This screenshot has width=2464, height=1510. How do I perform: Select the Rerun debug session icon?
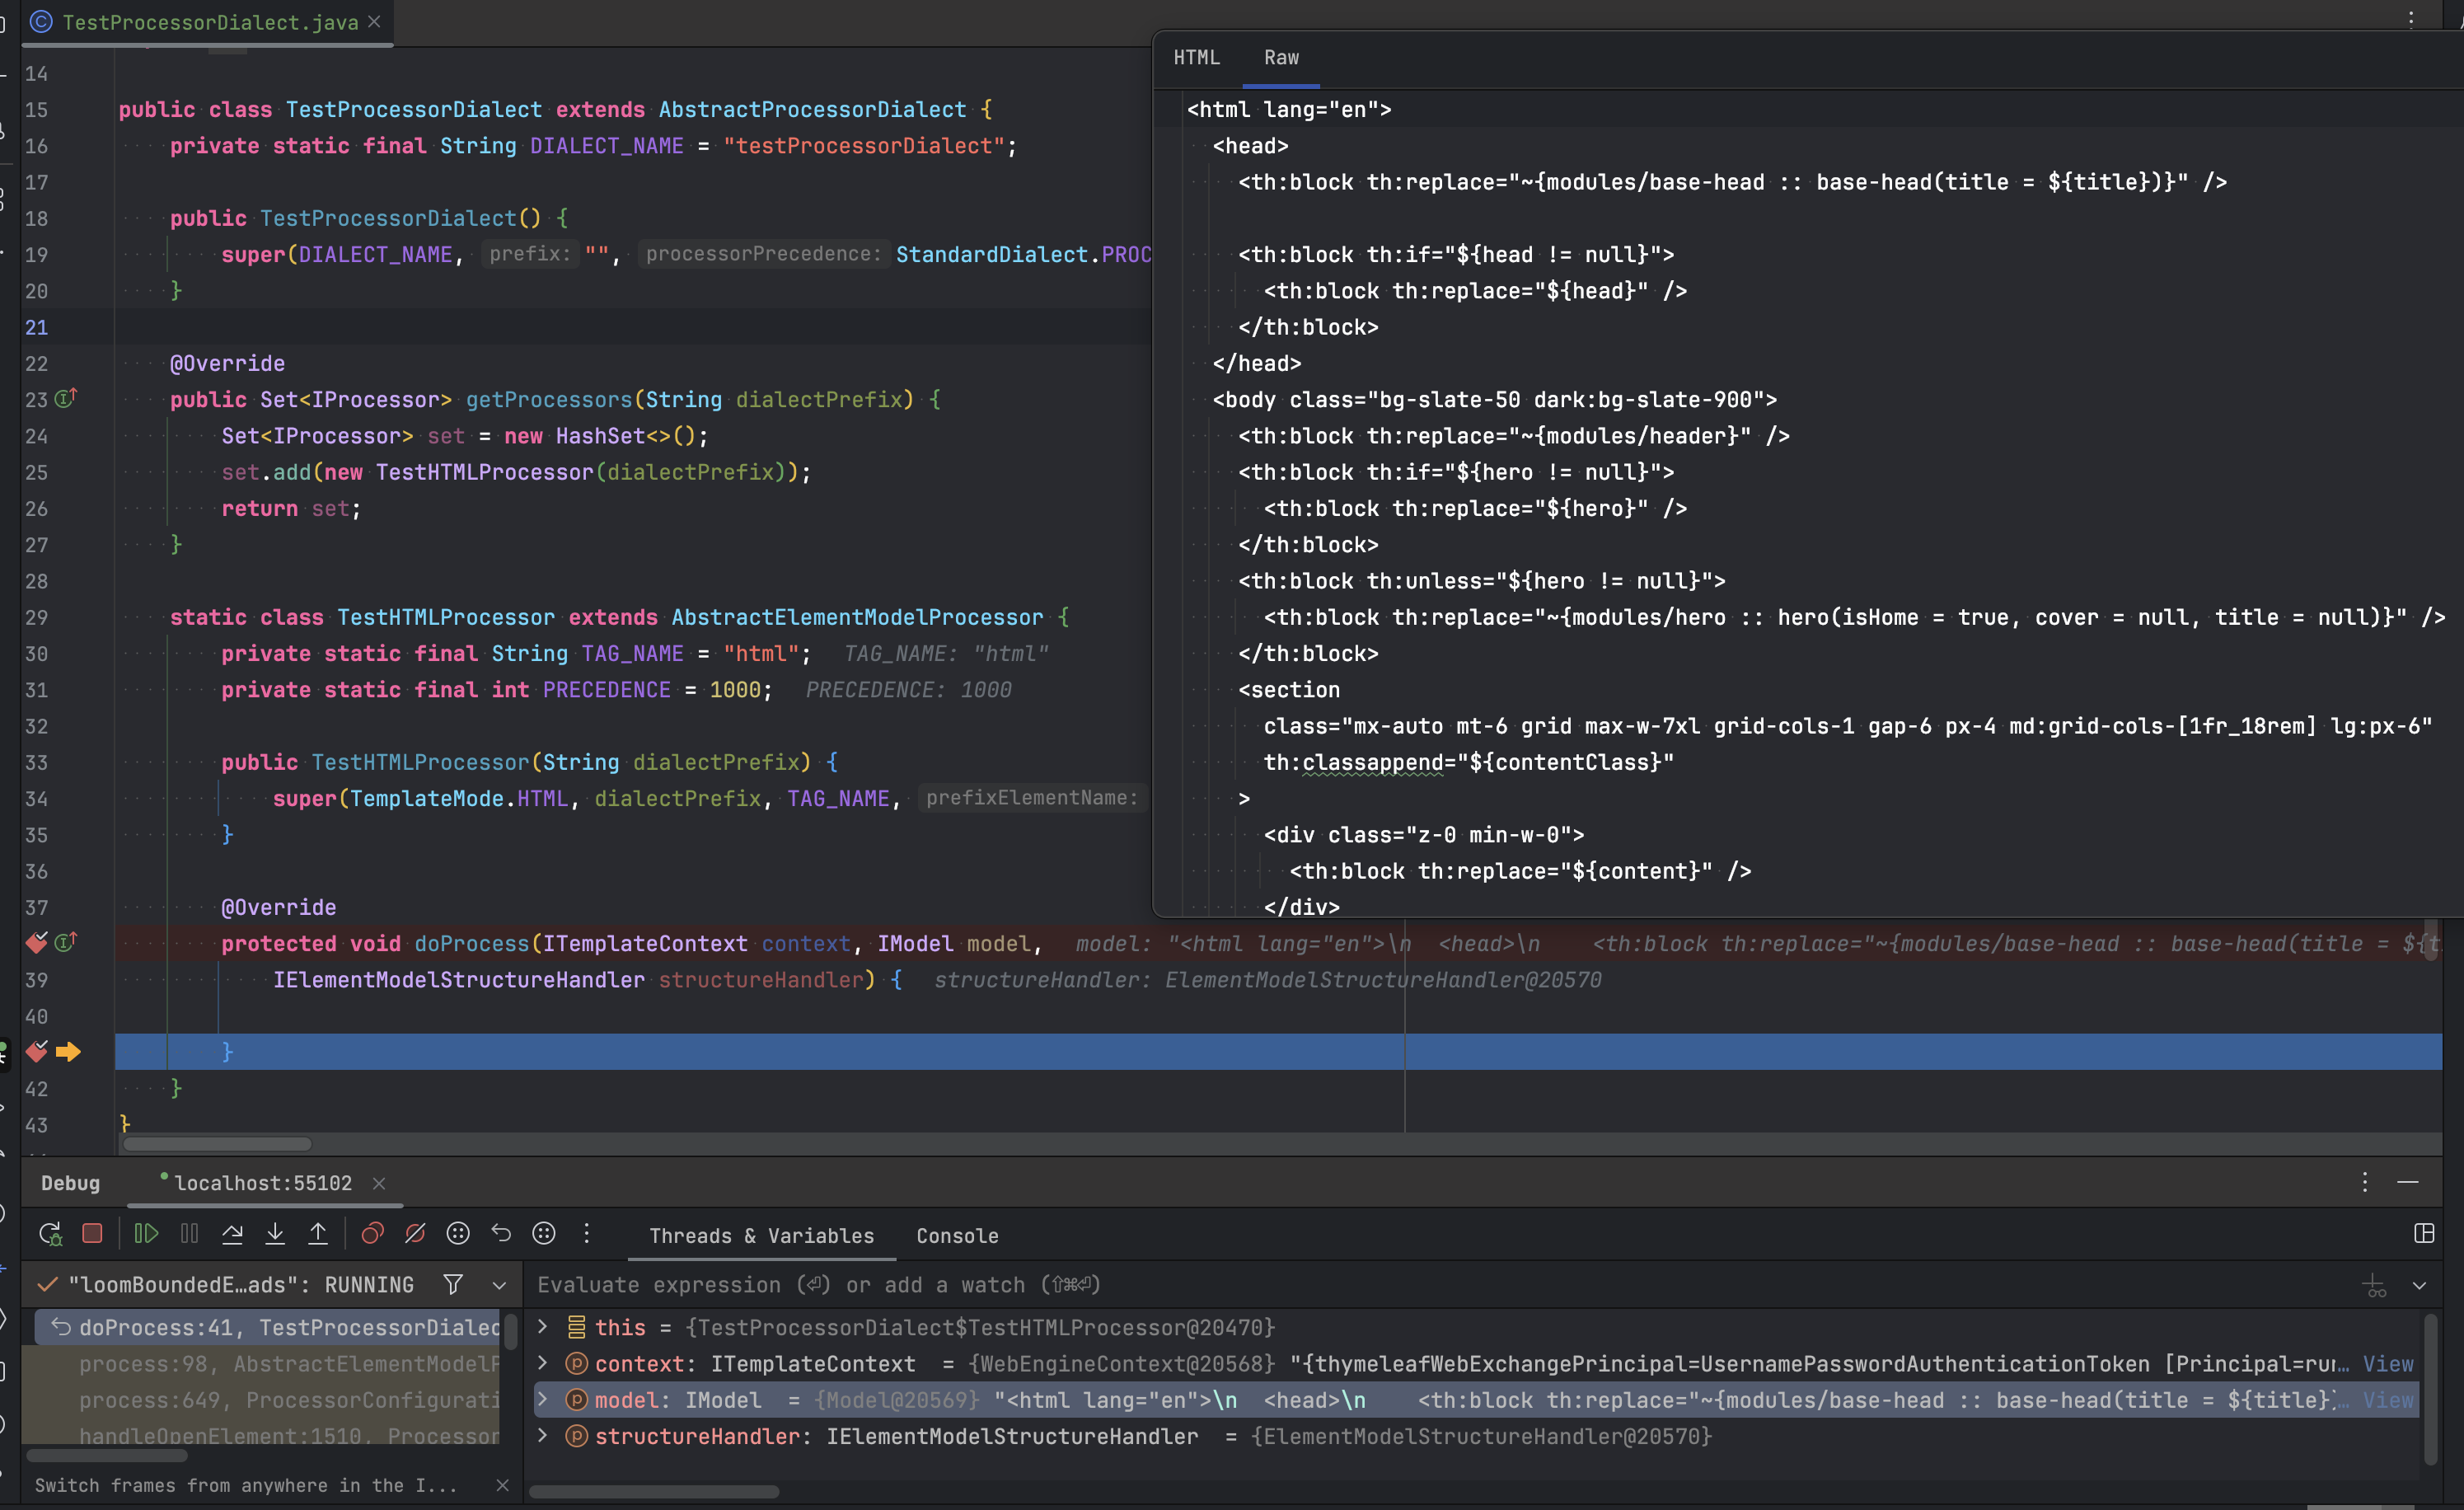50,1233
